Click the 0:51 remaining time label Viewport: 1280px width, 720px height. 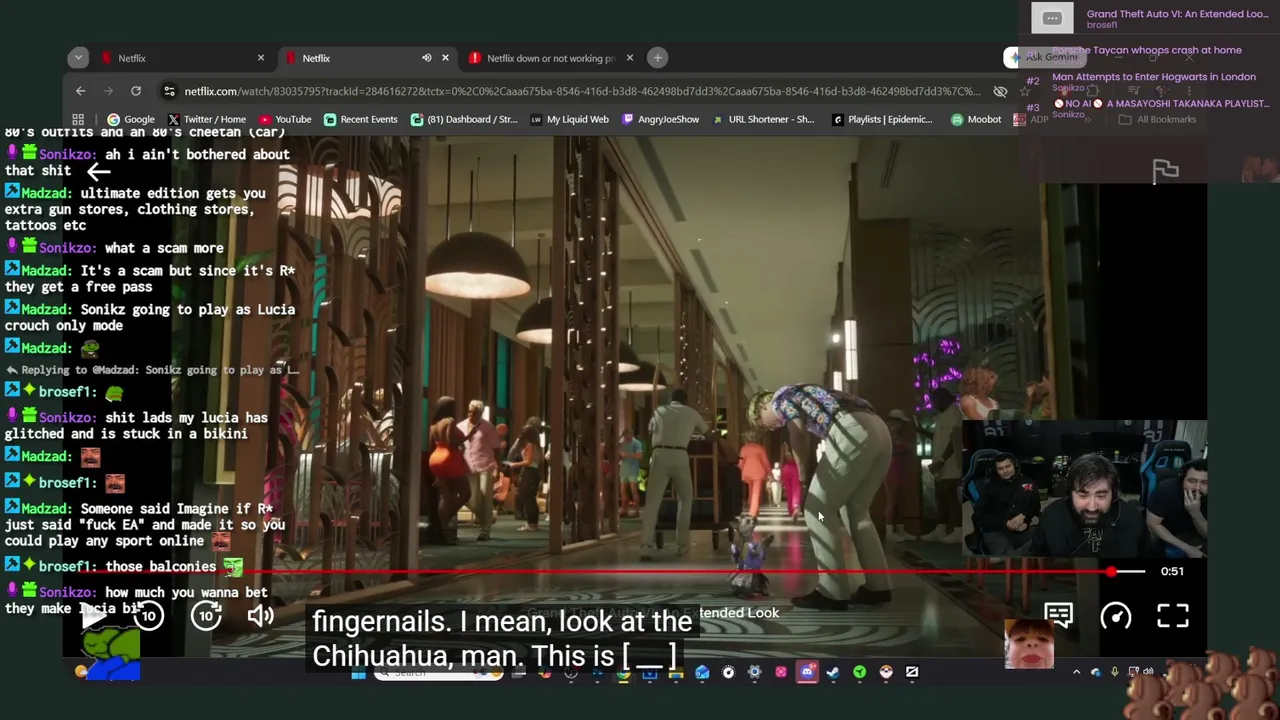pyautogui.click(x=1172, y=571)
